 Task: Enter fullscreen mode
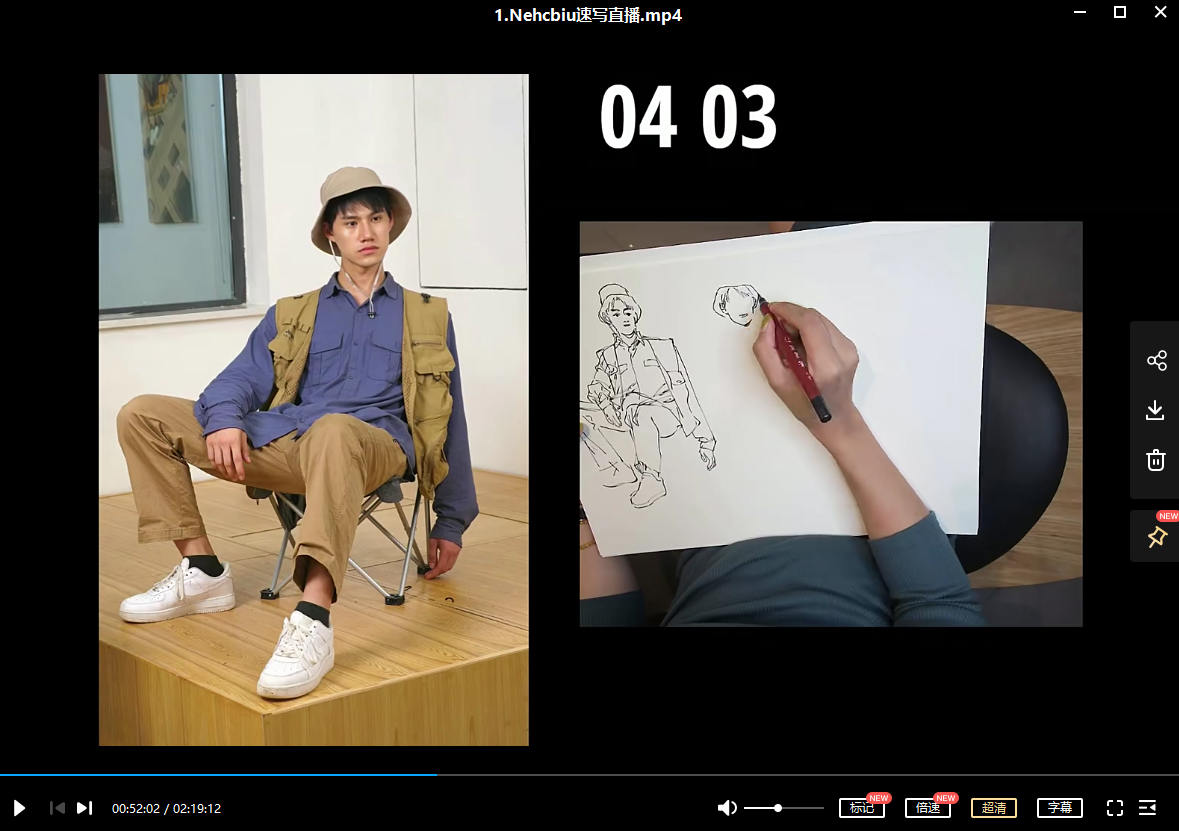coord(1115,808)
